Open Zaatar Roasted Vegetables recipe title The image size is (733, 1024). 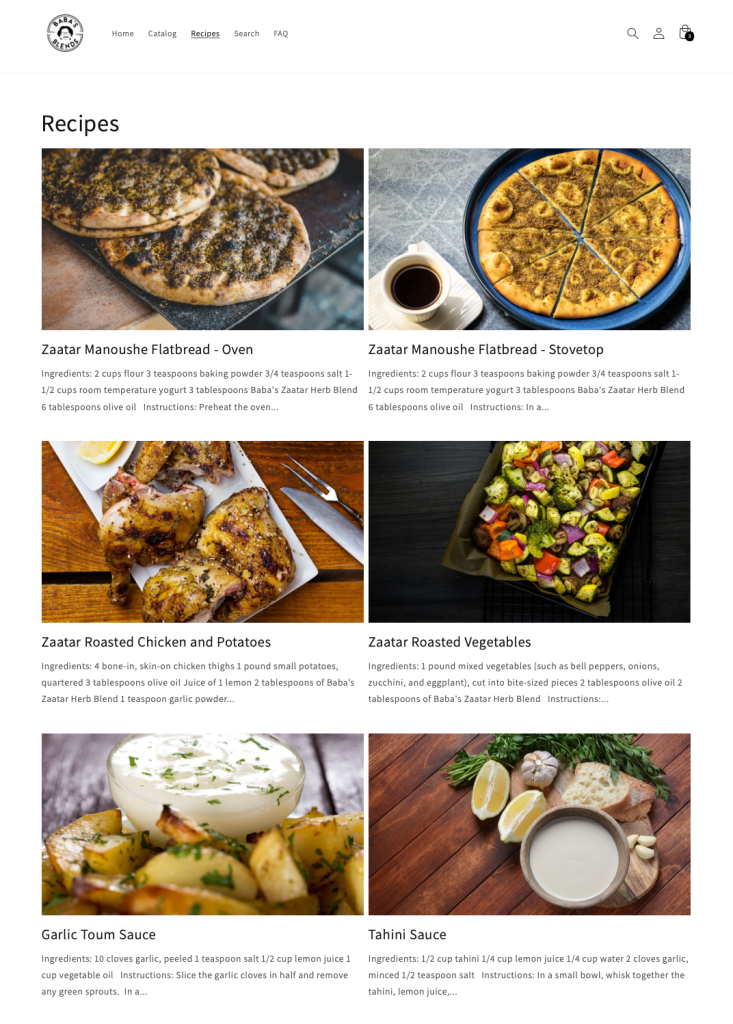point(449,642)
